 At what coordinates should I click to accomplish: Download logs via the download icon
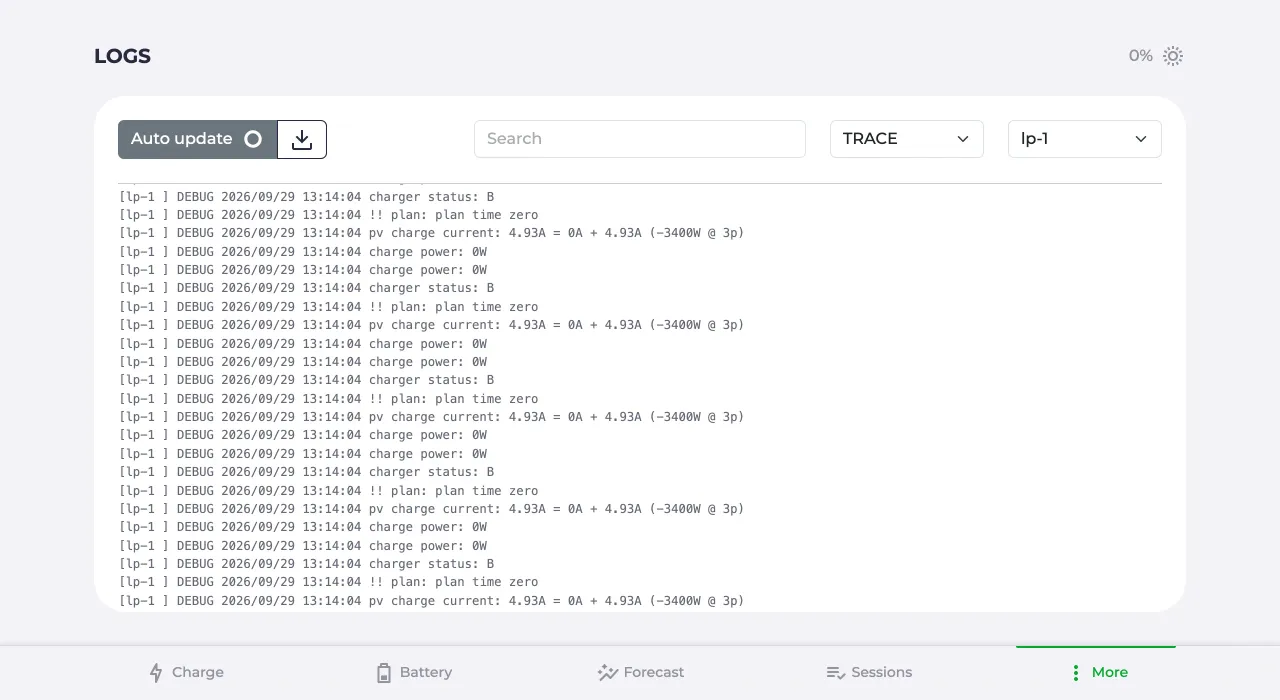click(302, 139)
